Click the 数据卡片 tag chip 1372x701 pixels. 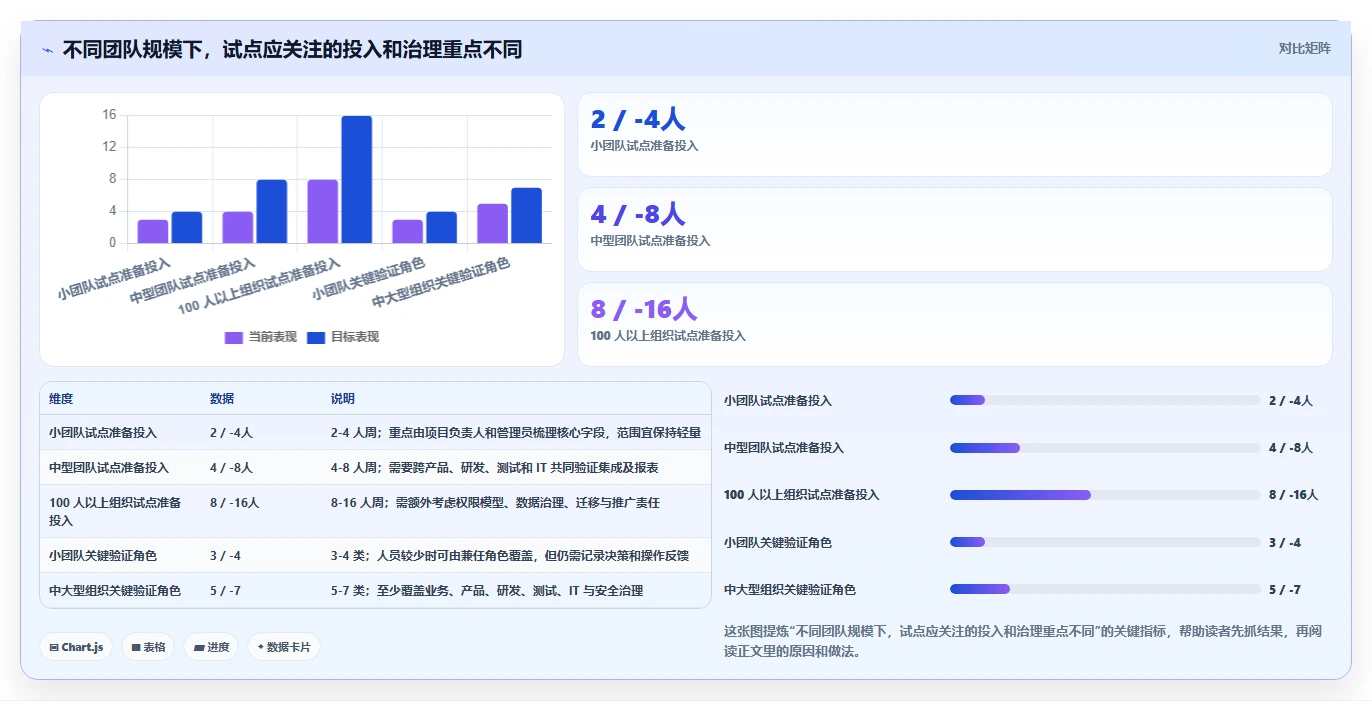coord(284,647)
